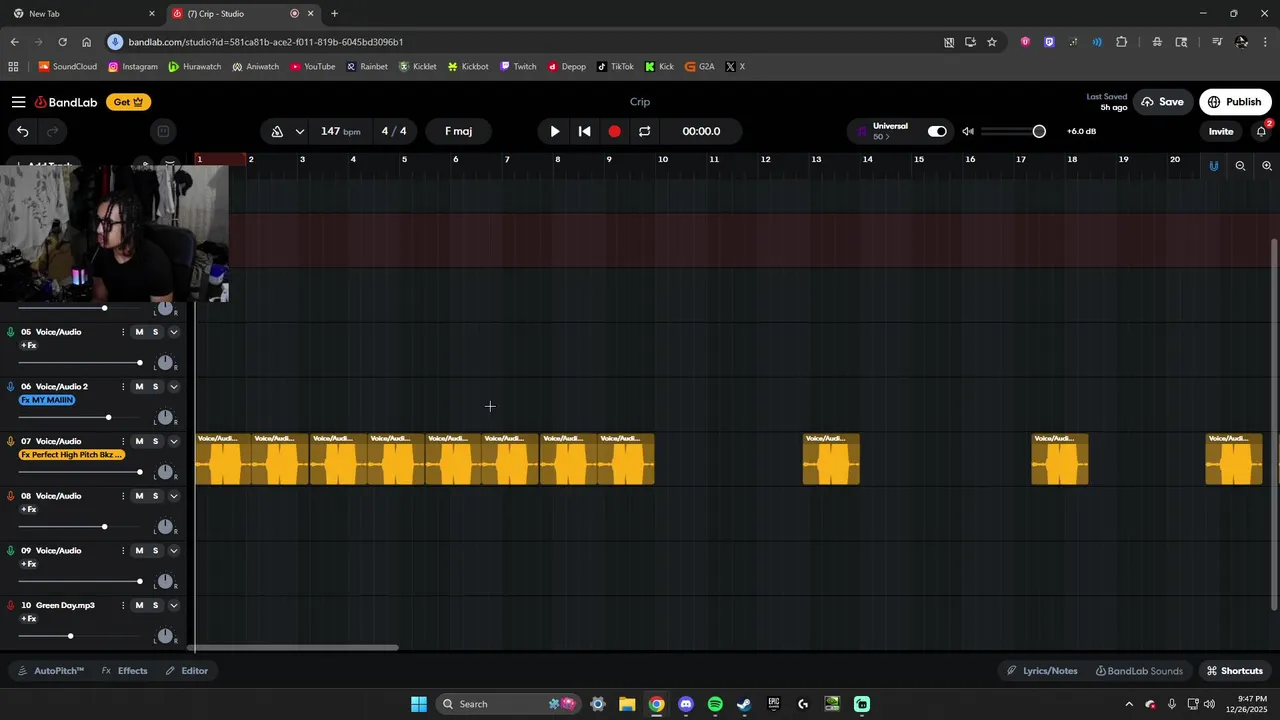1280x720 pixels.
Task: Adjust the master volume slider
Action: [1013, 131]
